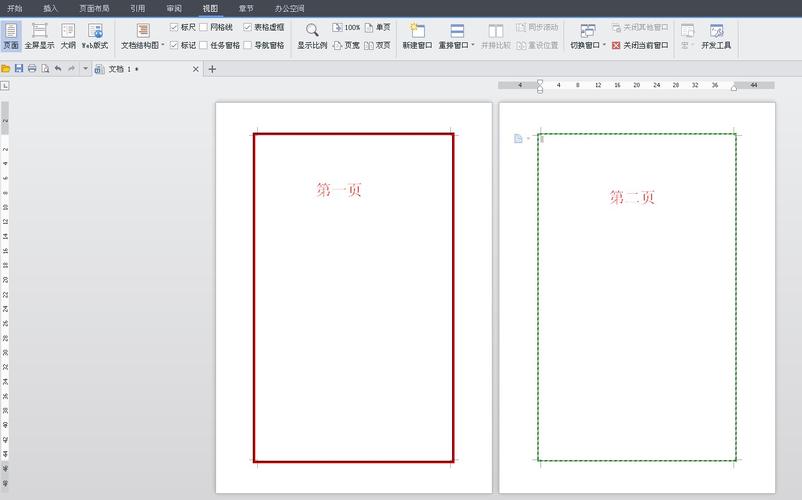The height and width of the screenshot is (500, 802).
Task: Open the 引用 (References) tab
Action: point(137,8)
